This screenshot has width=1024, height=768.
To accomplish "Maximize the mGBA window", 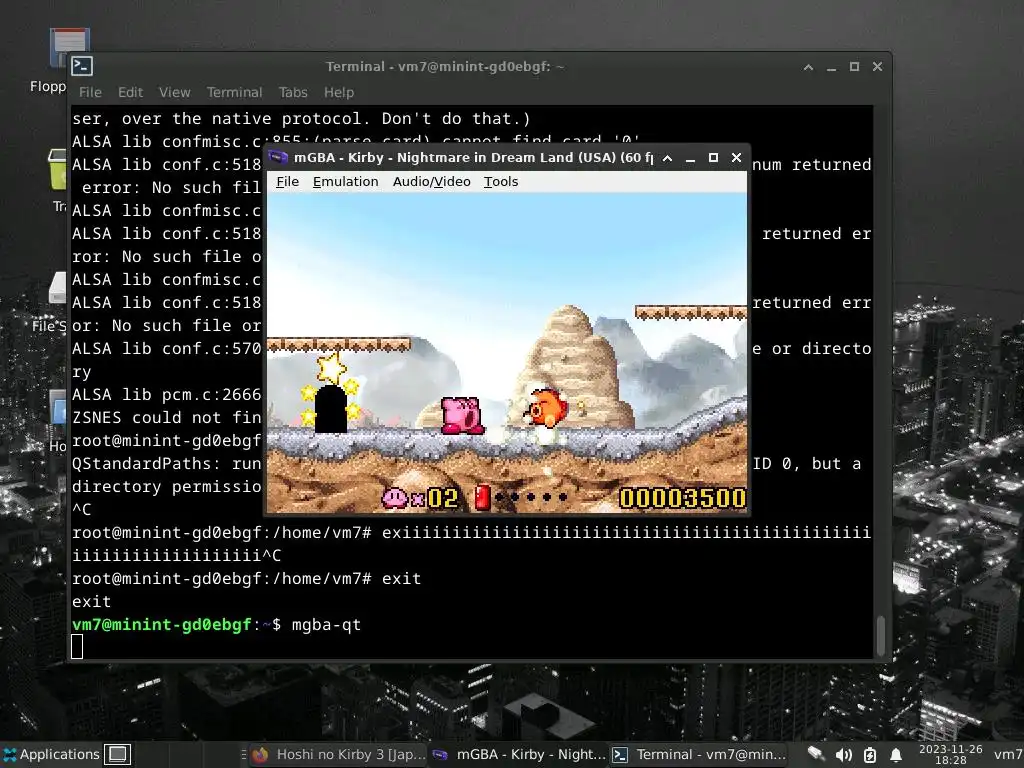I will pos(713,158).
